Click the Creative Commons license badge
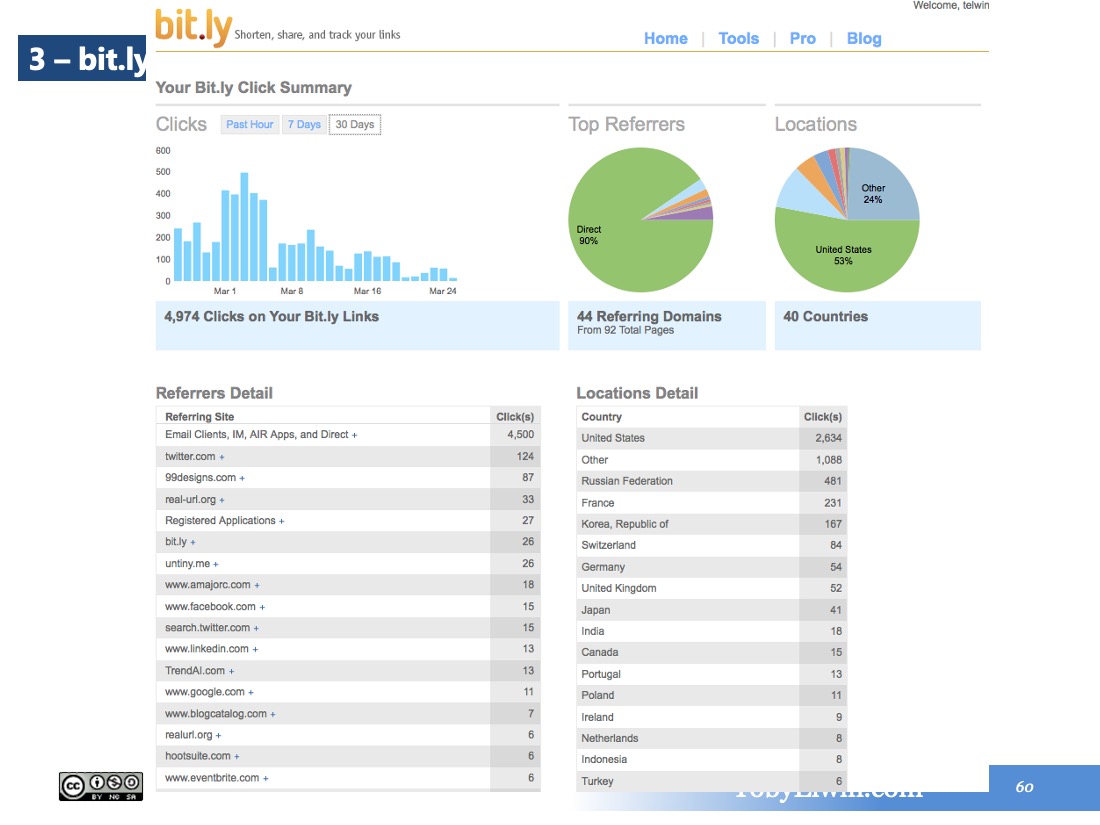Screen dimensions: 1100x825 101,786
